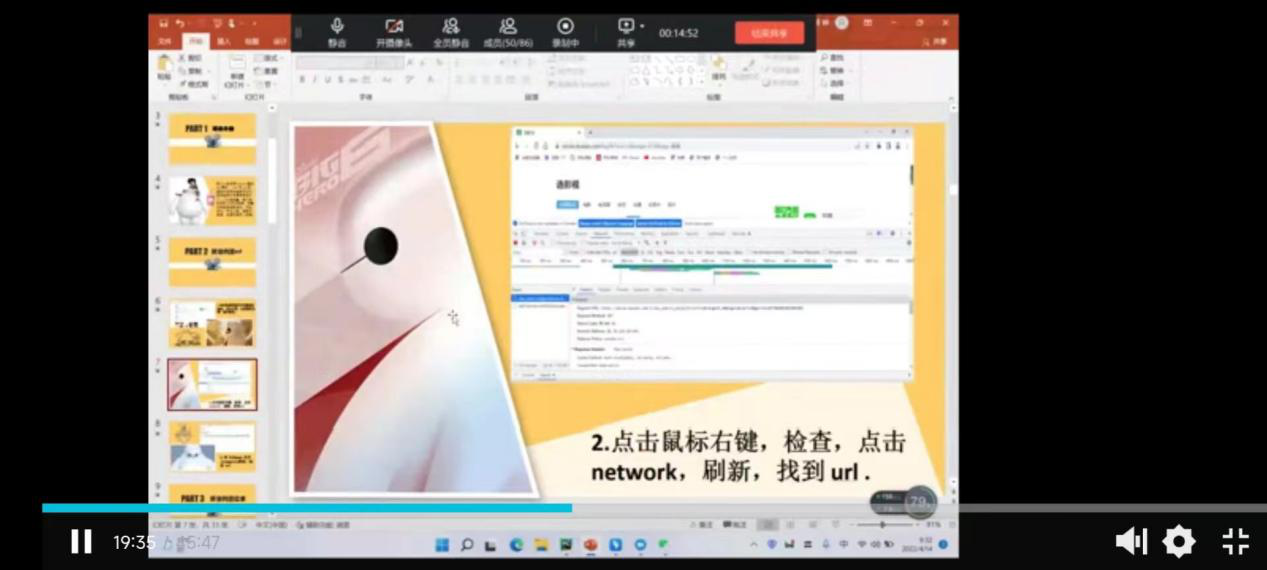
Task: Click the PowerPoint taskbar icon
Action: click(590, 545)
